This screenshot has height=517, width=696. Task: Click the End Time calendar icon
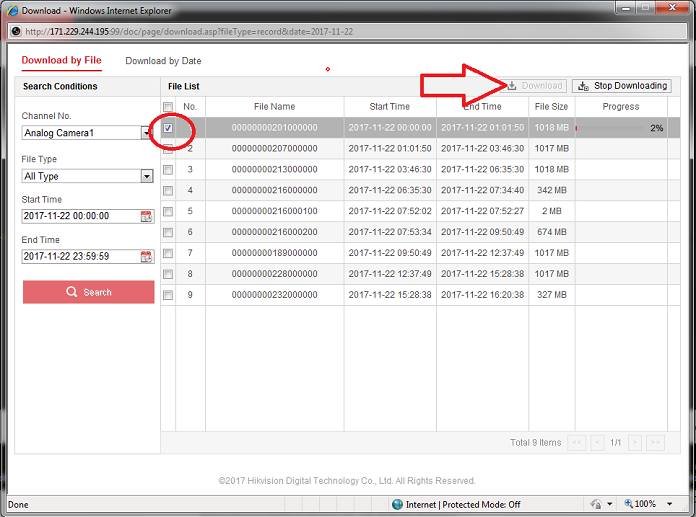pos(146,256)
